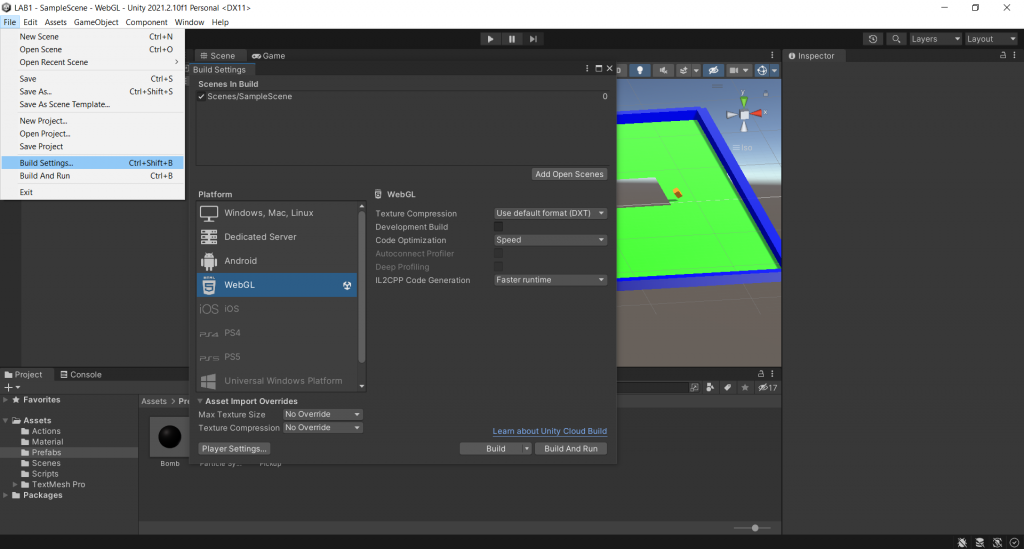
Task: Open the GameObject menu
Action: [x=96, y=22]
